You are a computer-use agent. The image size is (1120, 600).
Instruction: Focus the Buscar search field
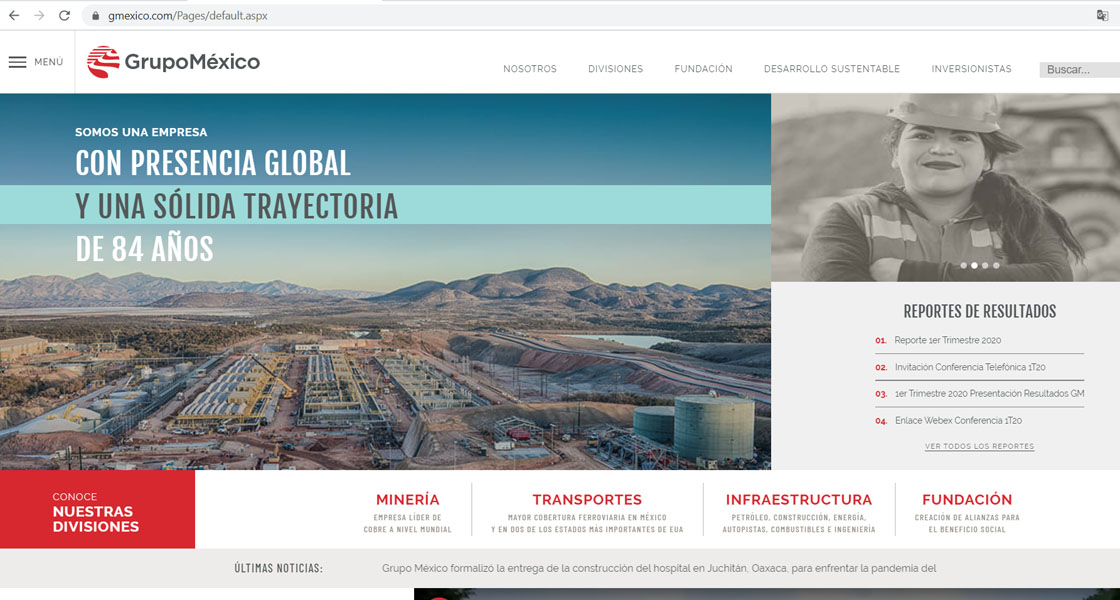click(x=1079, y=70)
